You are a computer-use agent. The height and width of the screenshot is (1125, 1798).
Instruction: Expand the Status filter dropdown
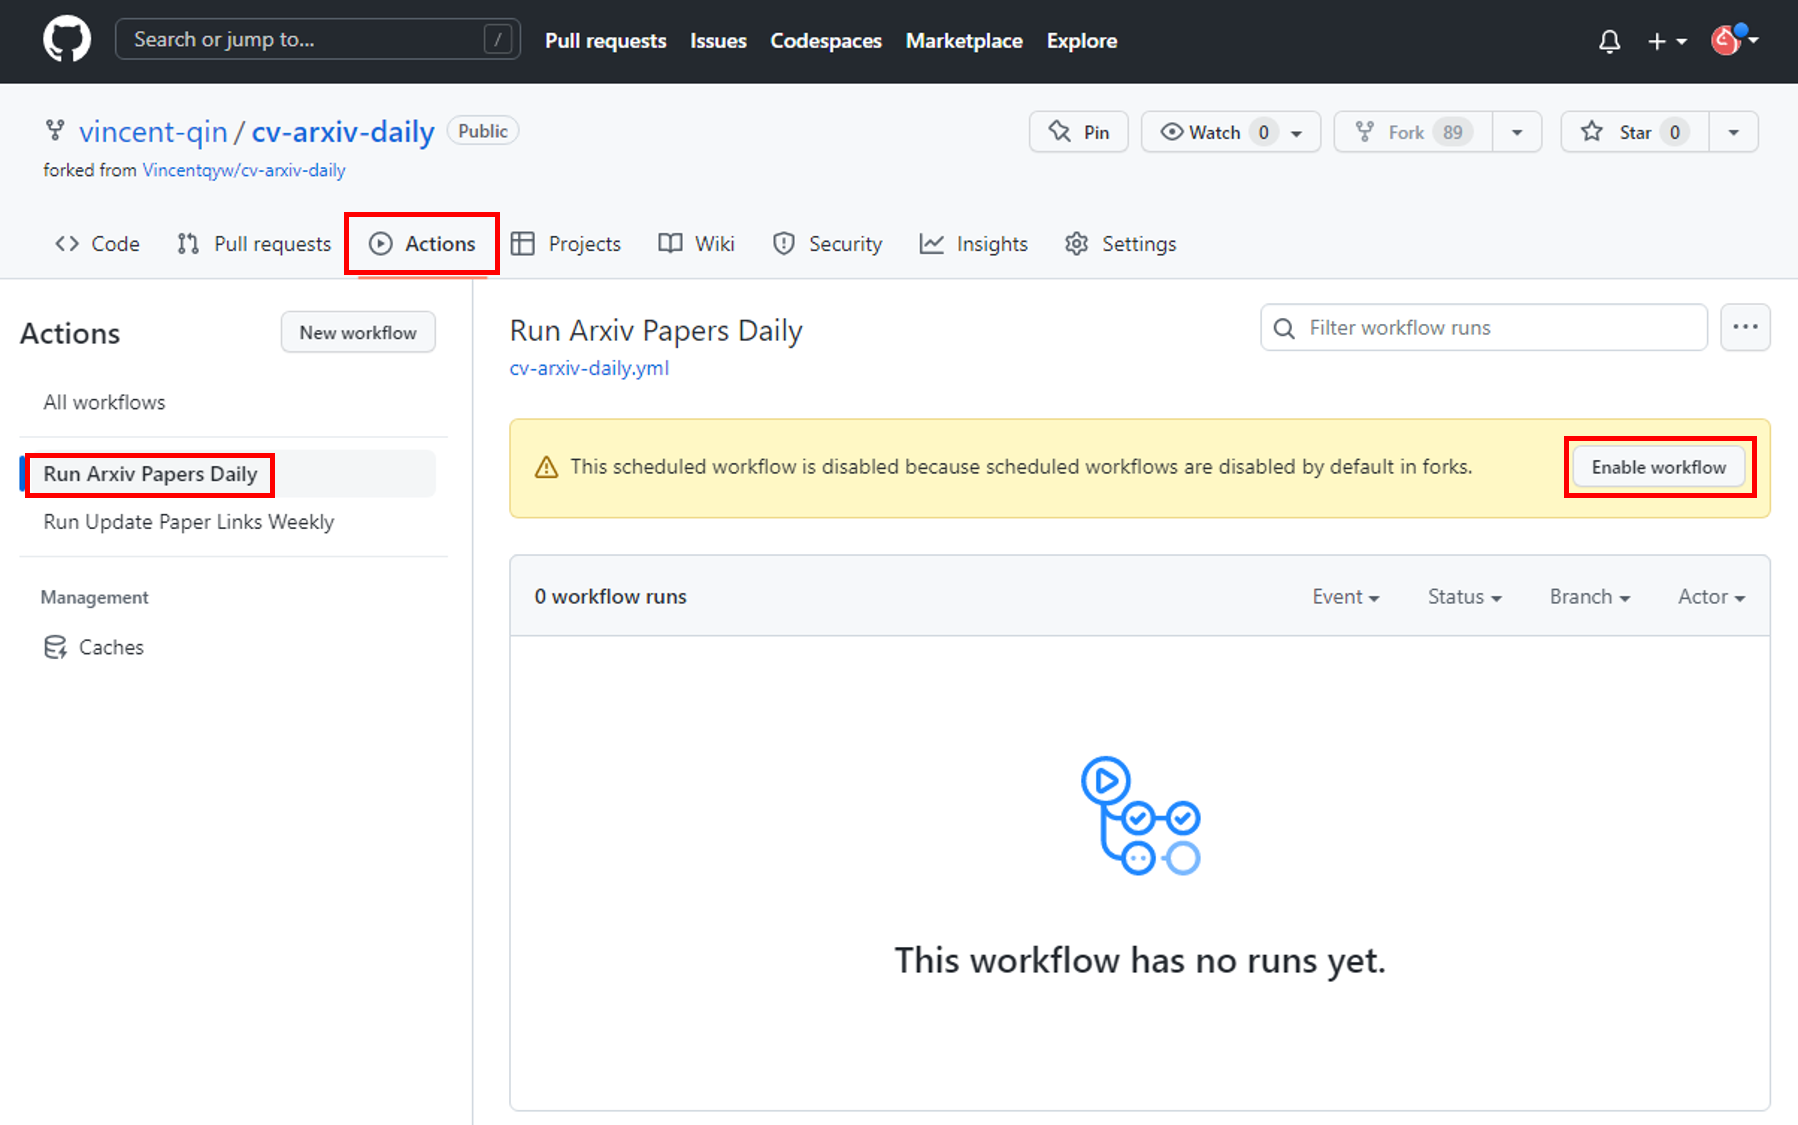coord(1465,597)
